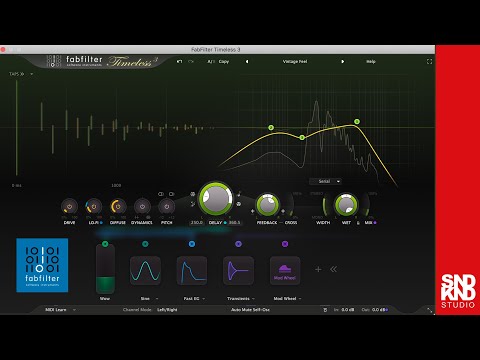Click the large Delay time knob
Screen dimensions: 480x360
216,199
